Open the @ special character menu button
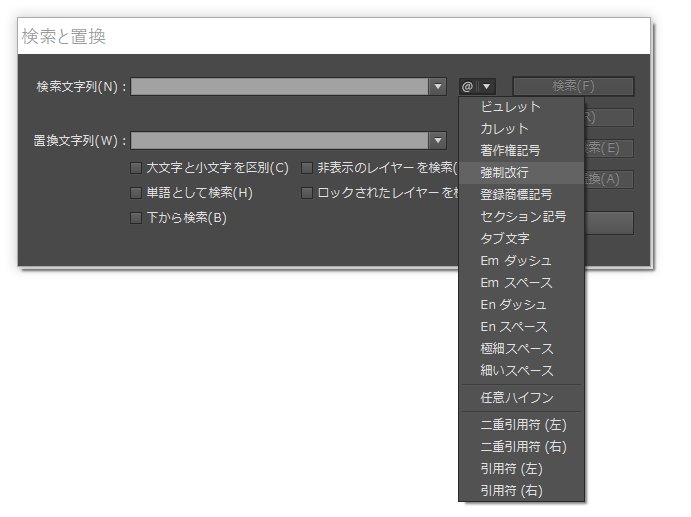691x517 pixels. tap(477, 86)
